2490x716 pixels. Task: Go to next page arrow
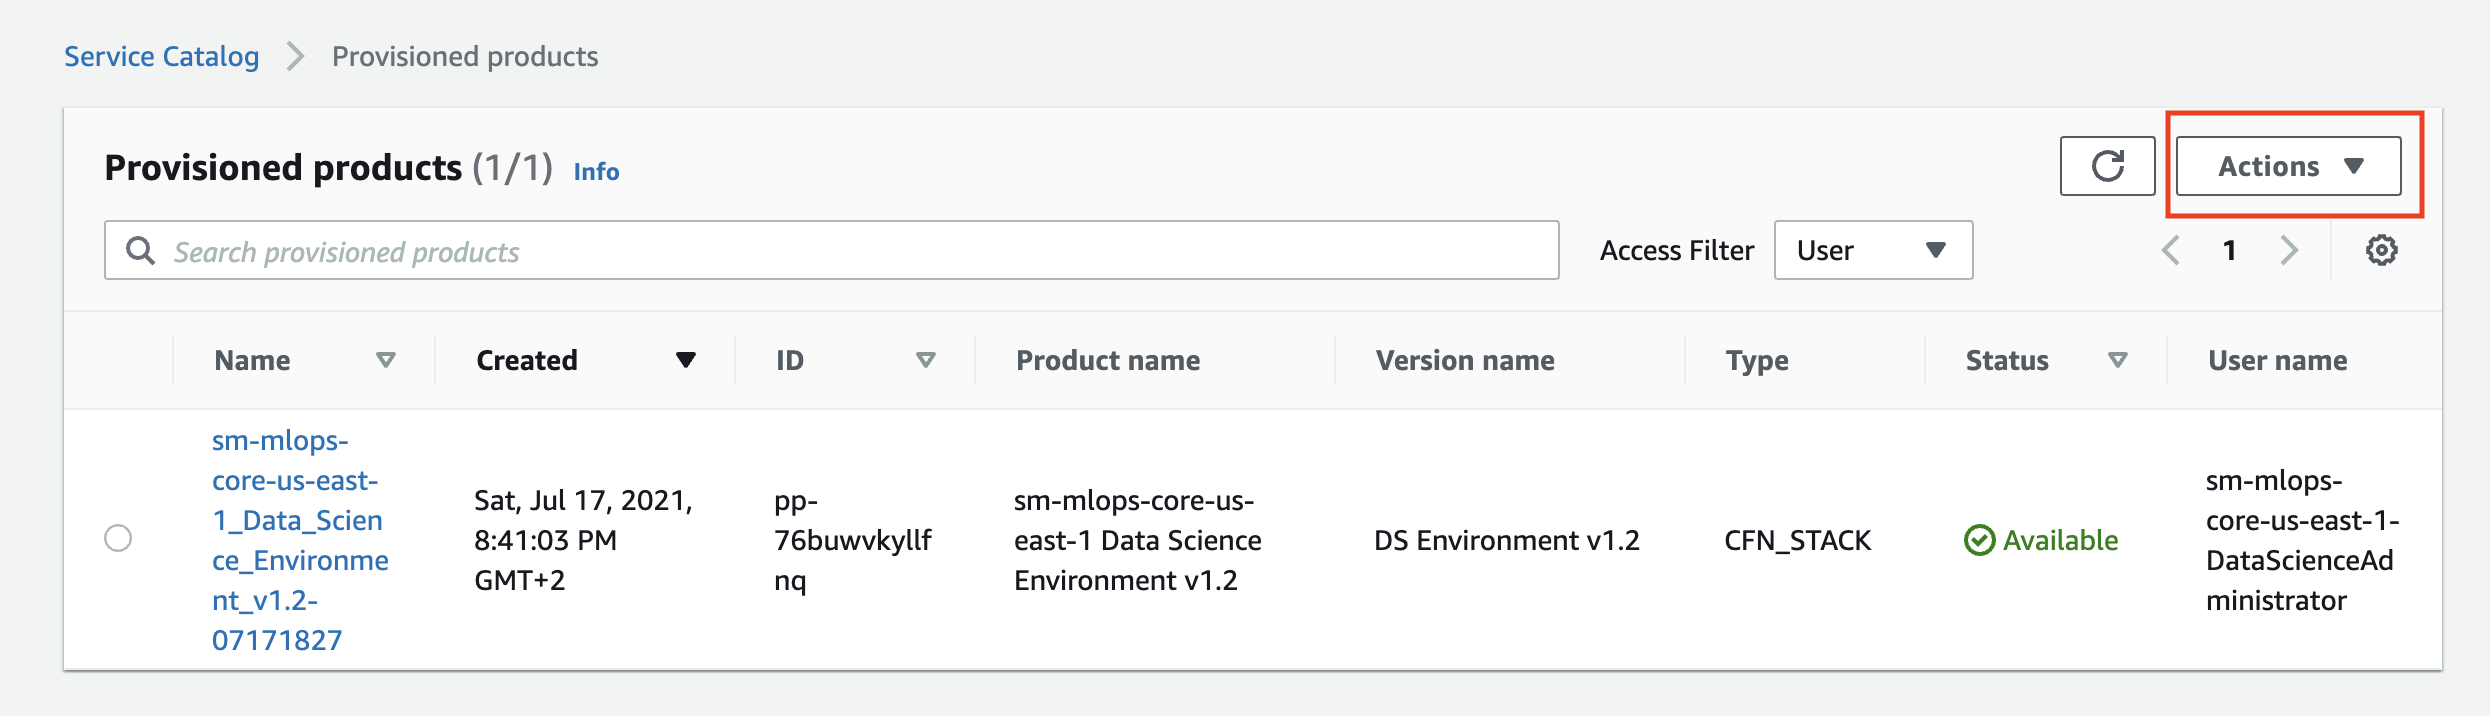click(2289, 250)
